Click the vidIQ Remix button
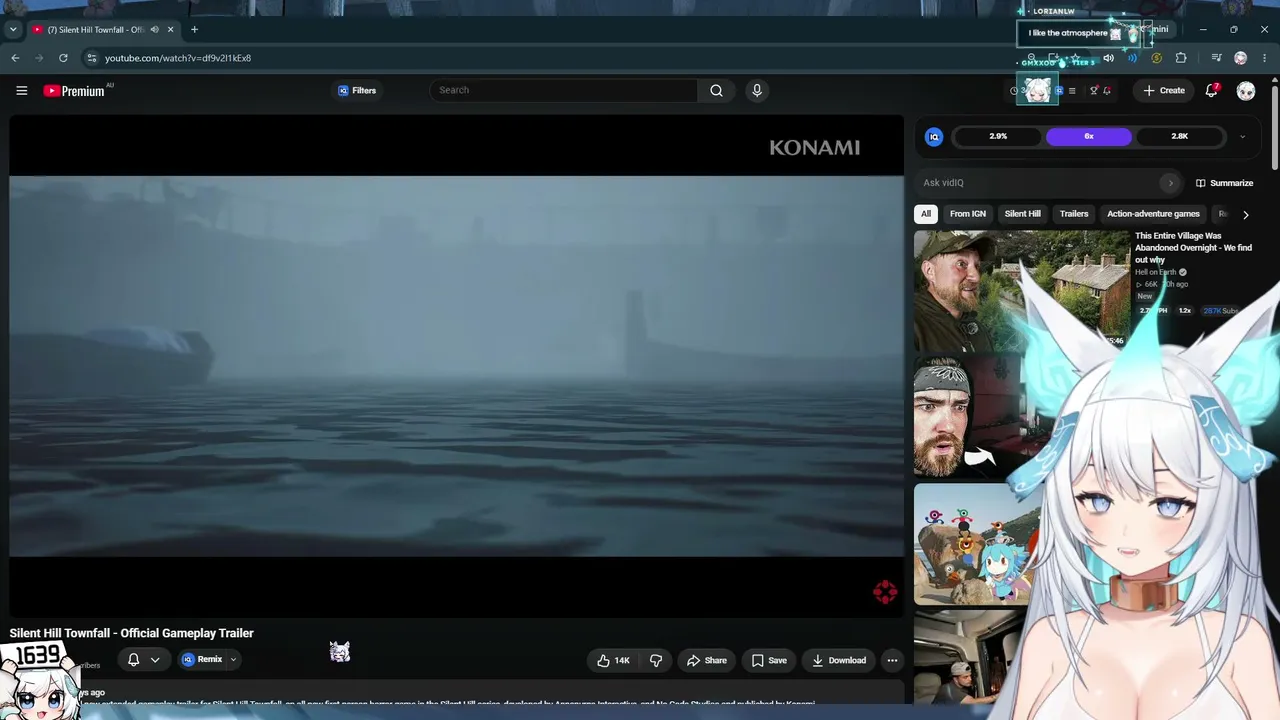The image size is (1280, 720). tap(202, 660)
